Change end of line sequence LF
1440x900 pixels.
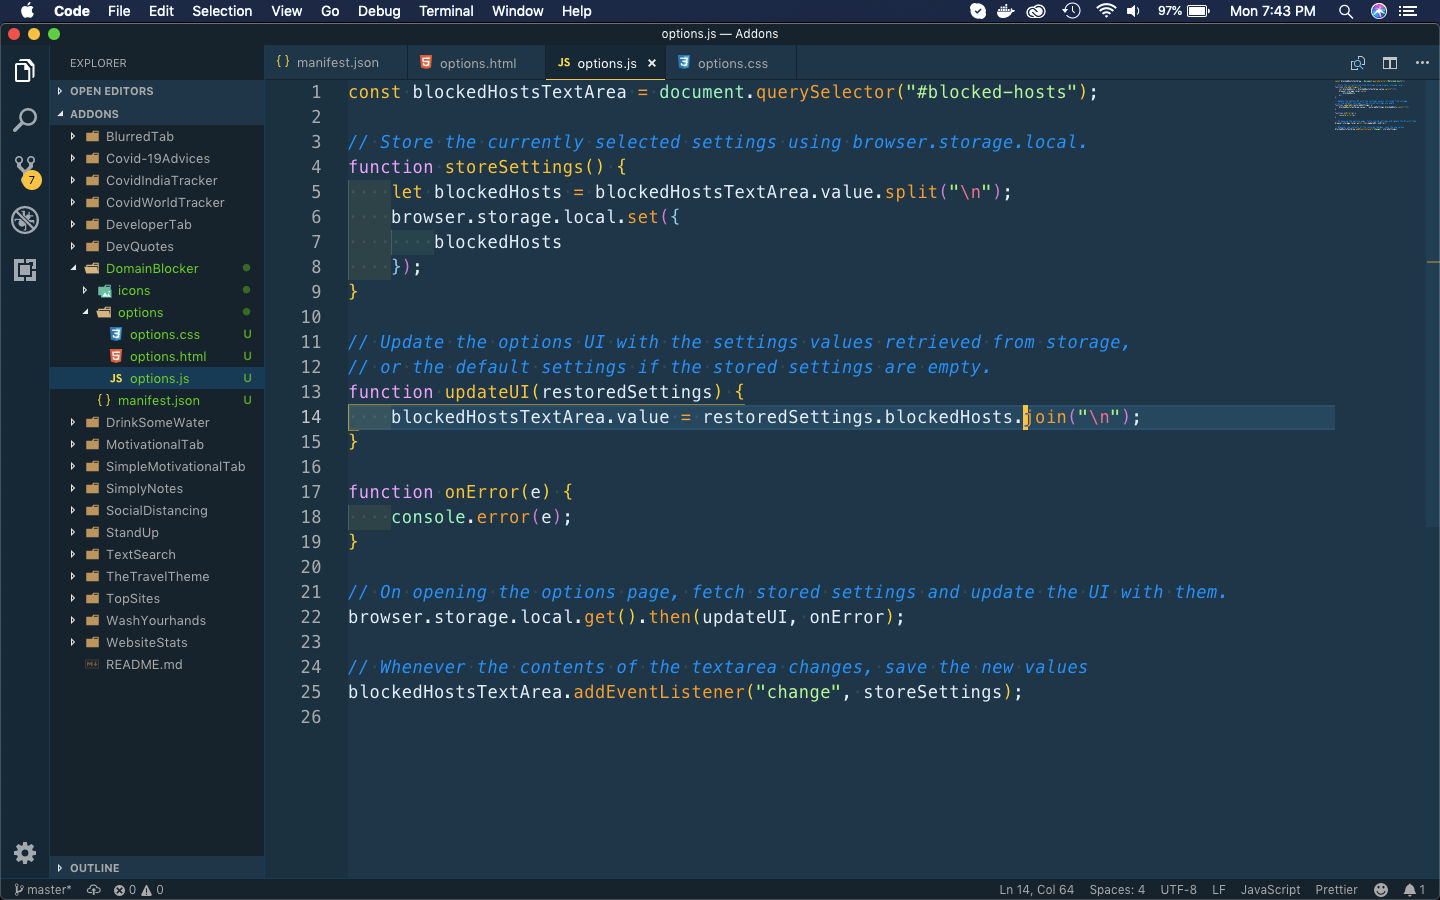(x=1219, y=890)
